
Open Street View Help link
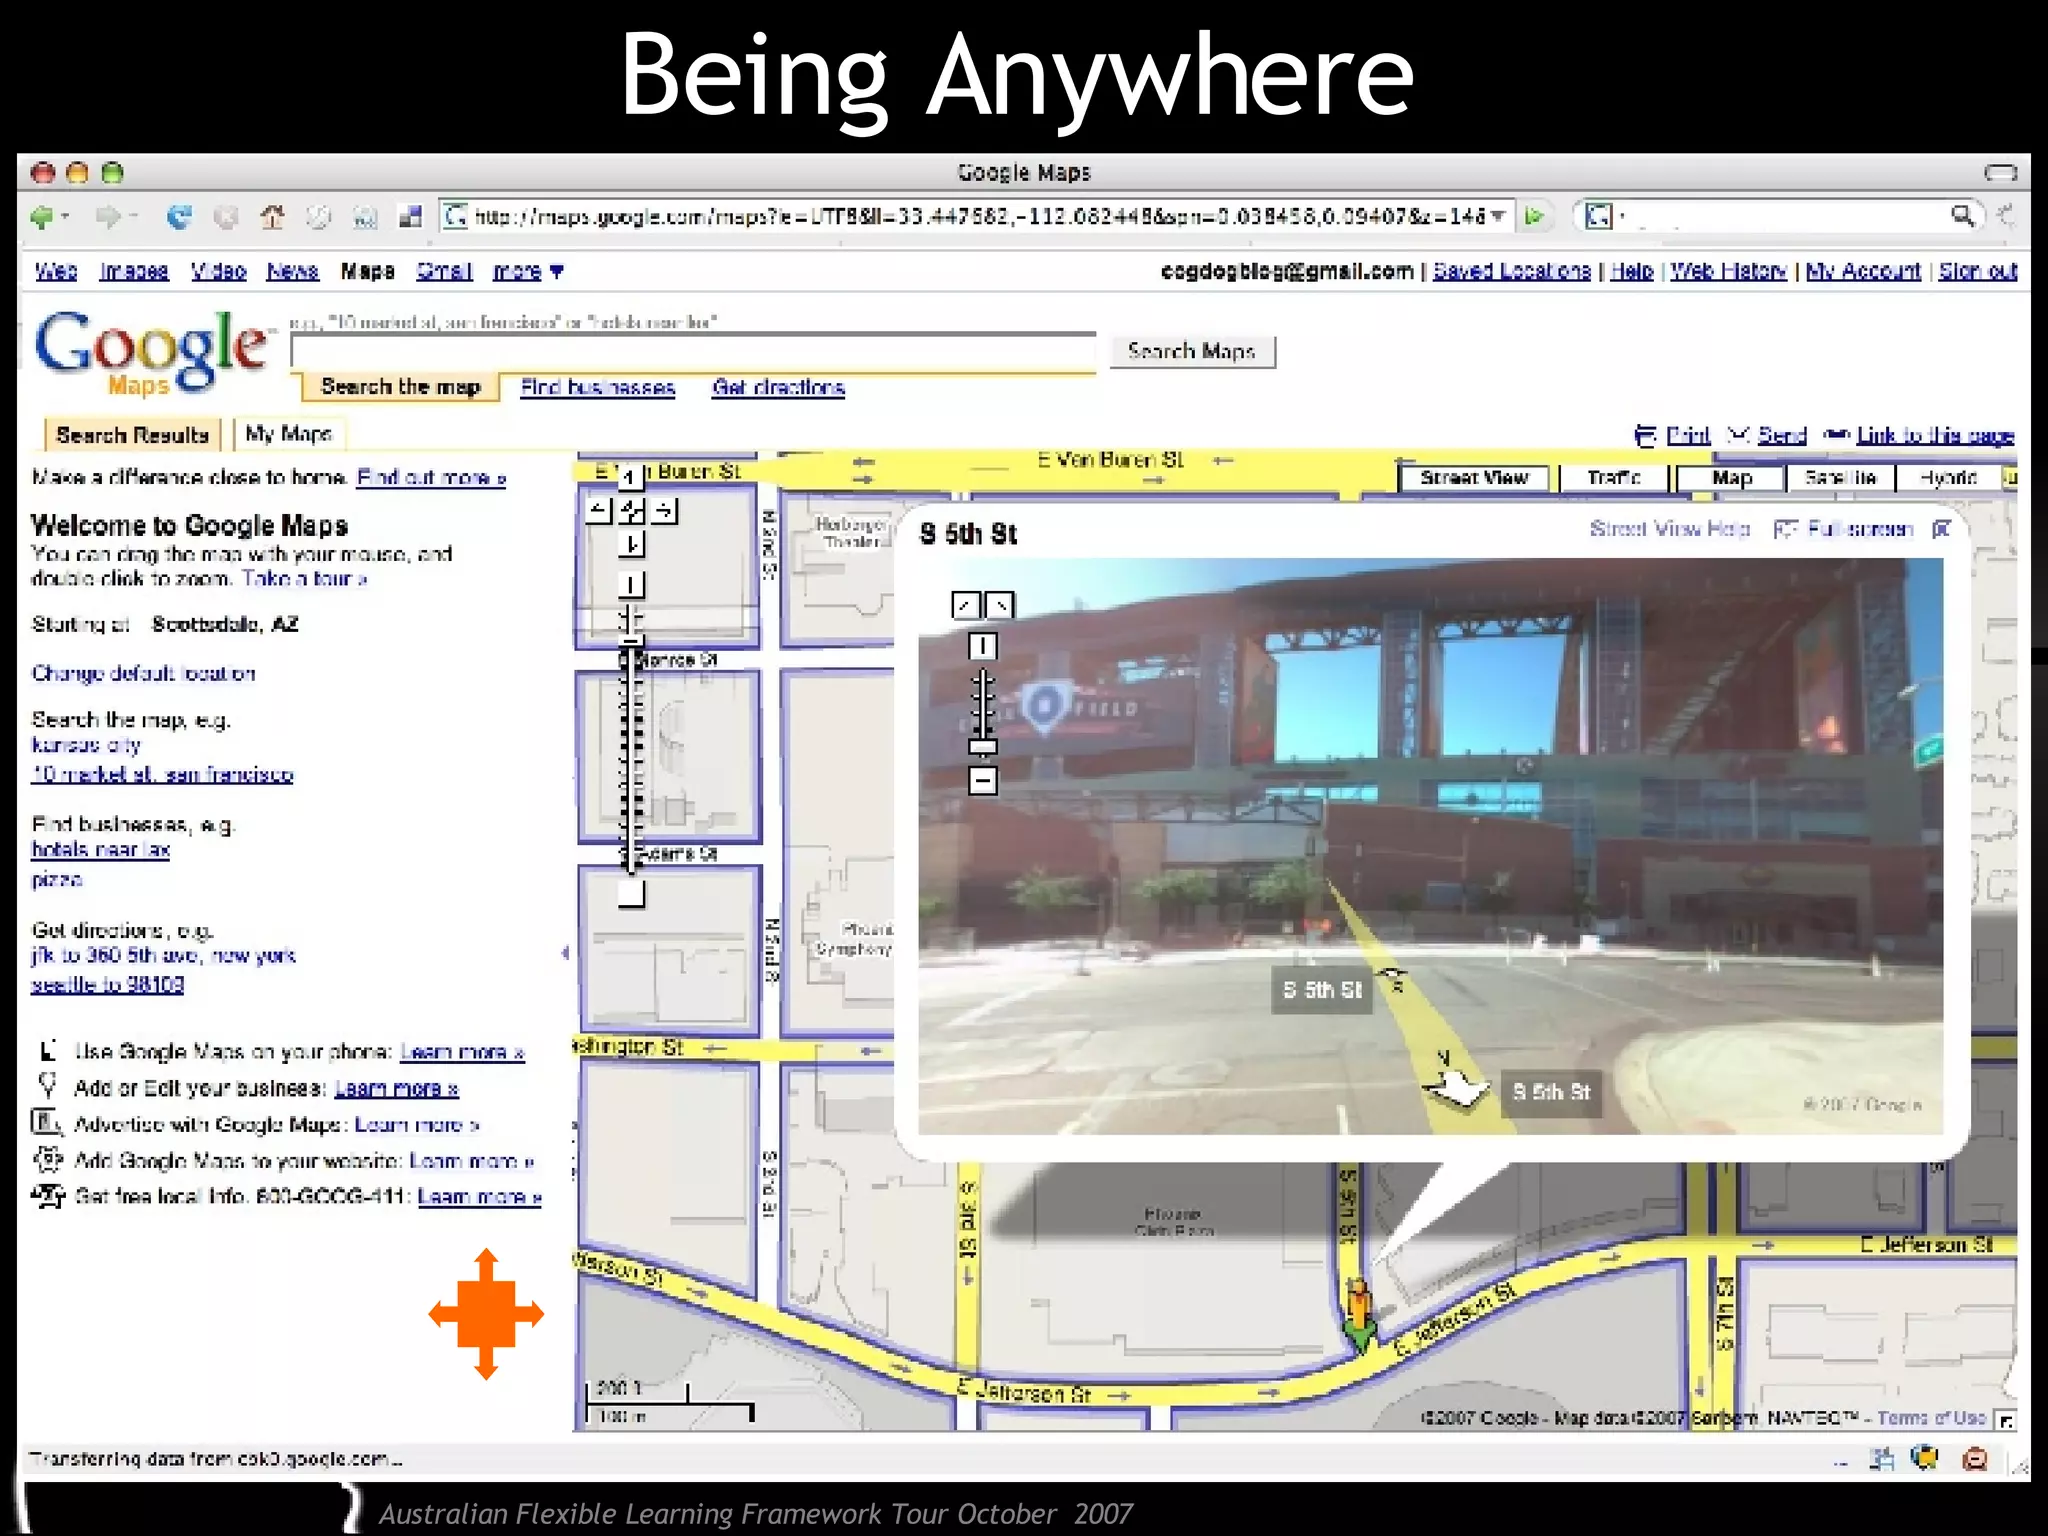[1669, 528]
